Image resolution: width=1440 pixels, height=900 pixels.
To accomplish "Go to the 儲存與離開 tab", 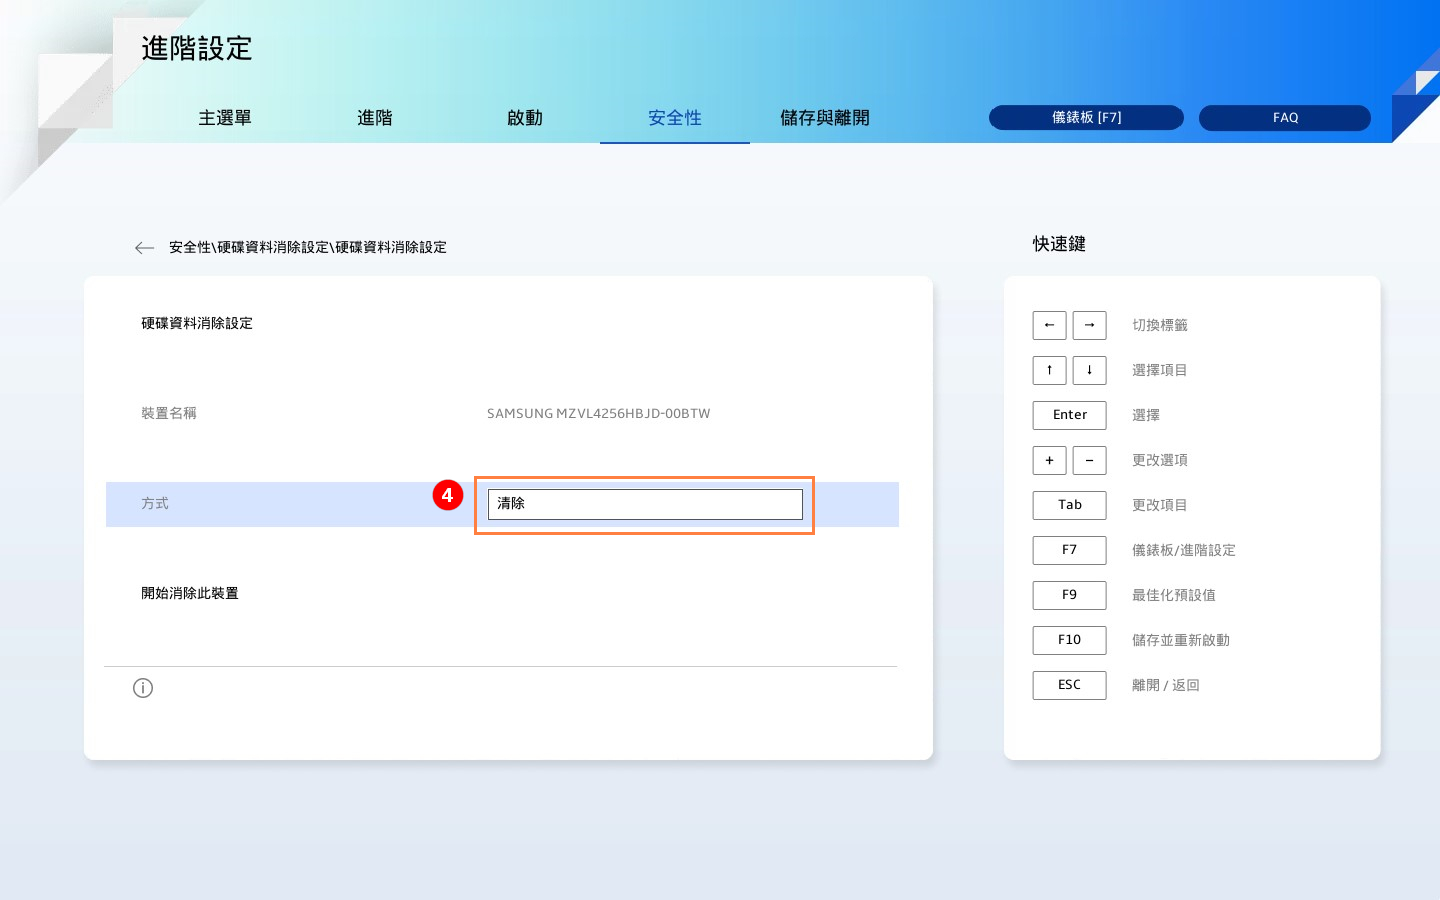I will (825, 118).
